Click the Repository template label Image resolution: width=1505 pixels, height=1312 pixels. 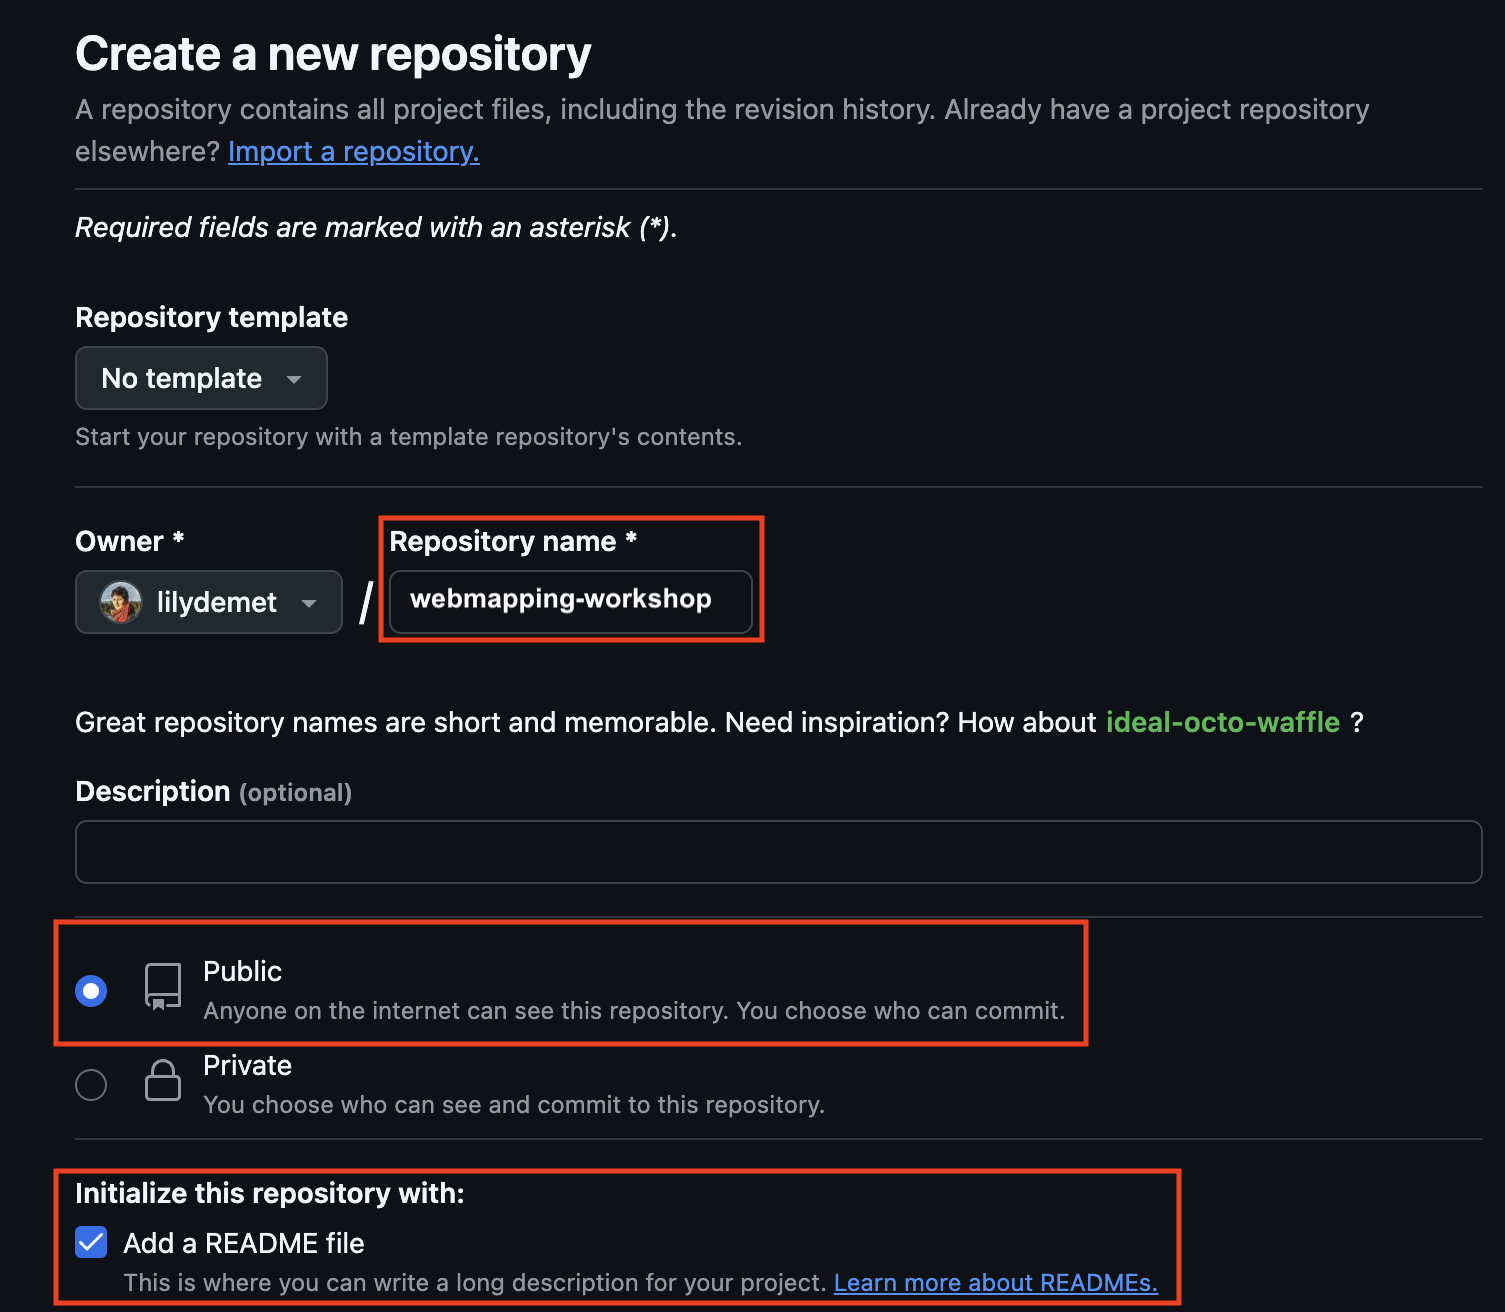pos(212,317)
